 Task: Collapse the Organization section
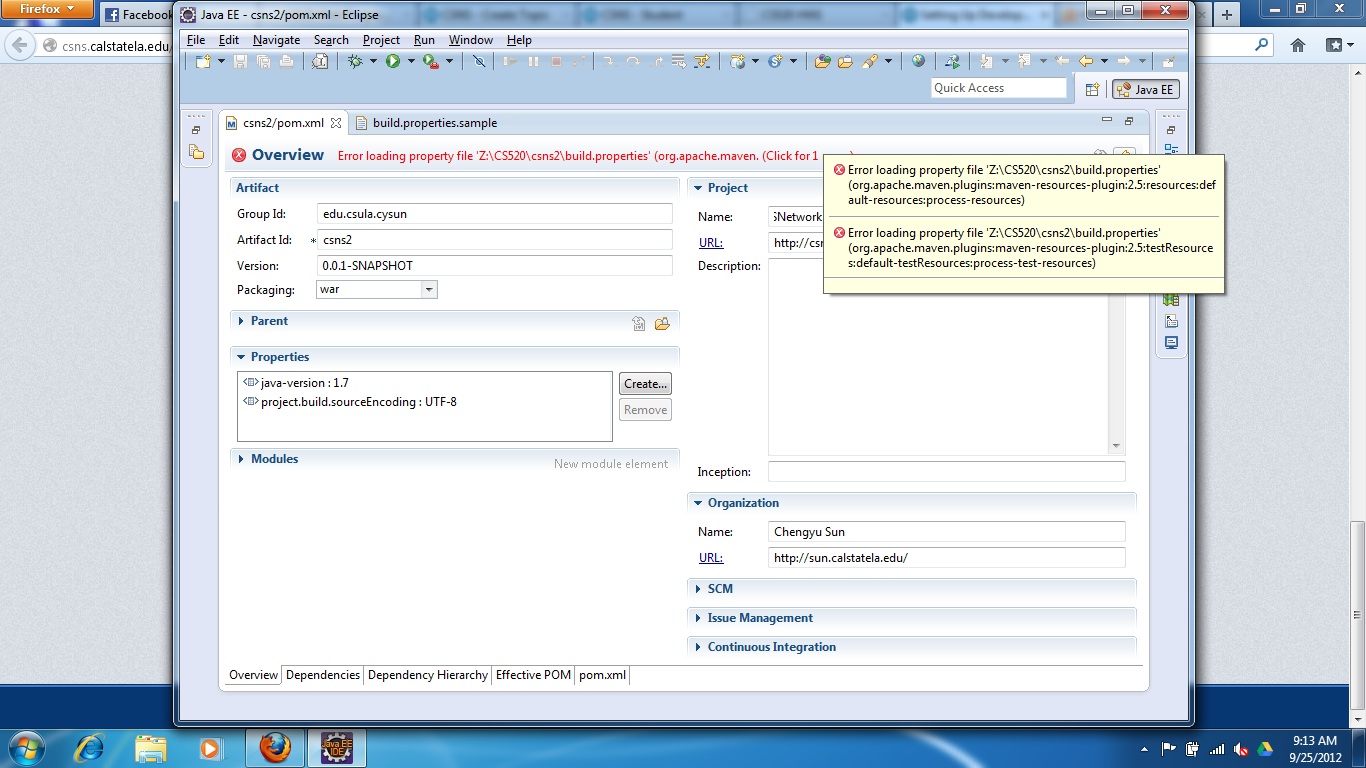742,503
